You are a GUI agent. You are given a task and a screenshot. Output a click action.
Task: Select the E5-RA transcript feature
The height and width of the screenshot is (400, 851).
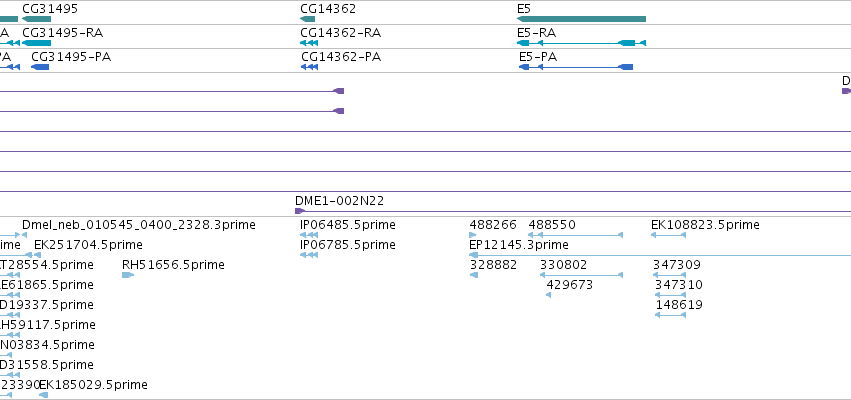coord(581,43)
